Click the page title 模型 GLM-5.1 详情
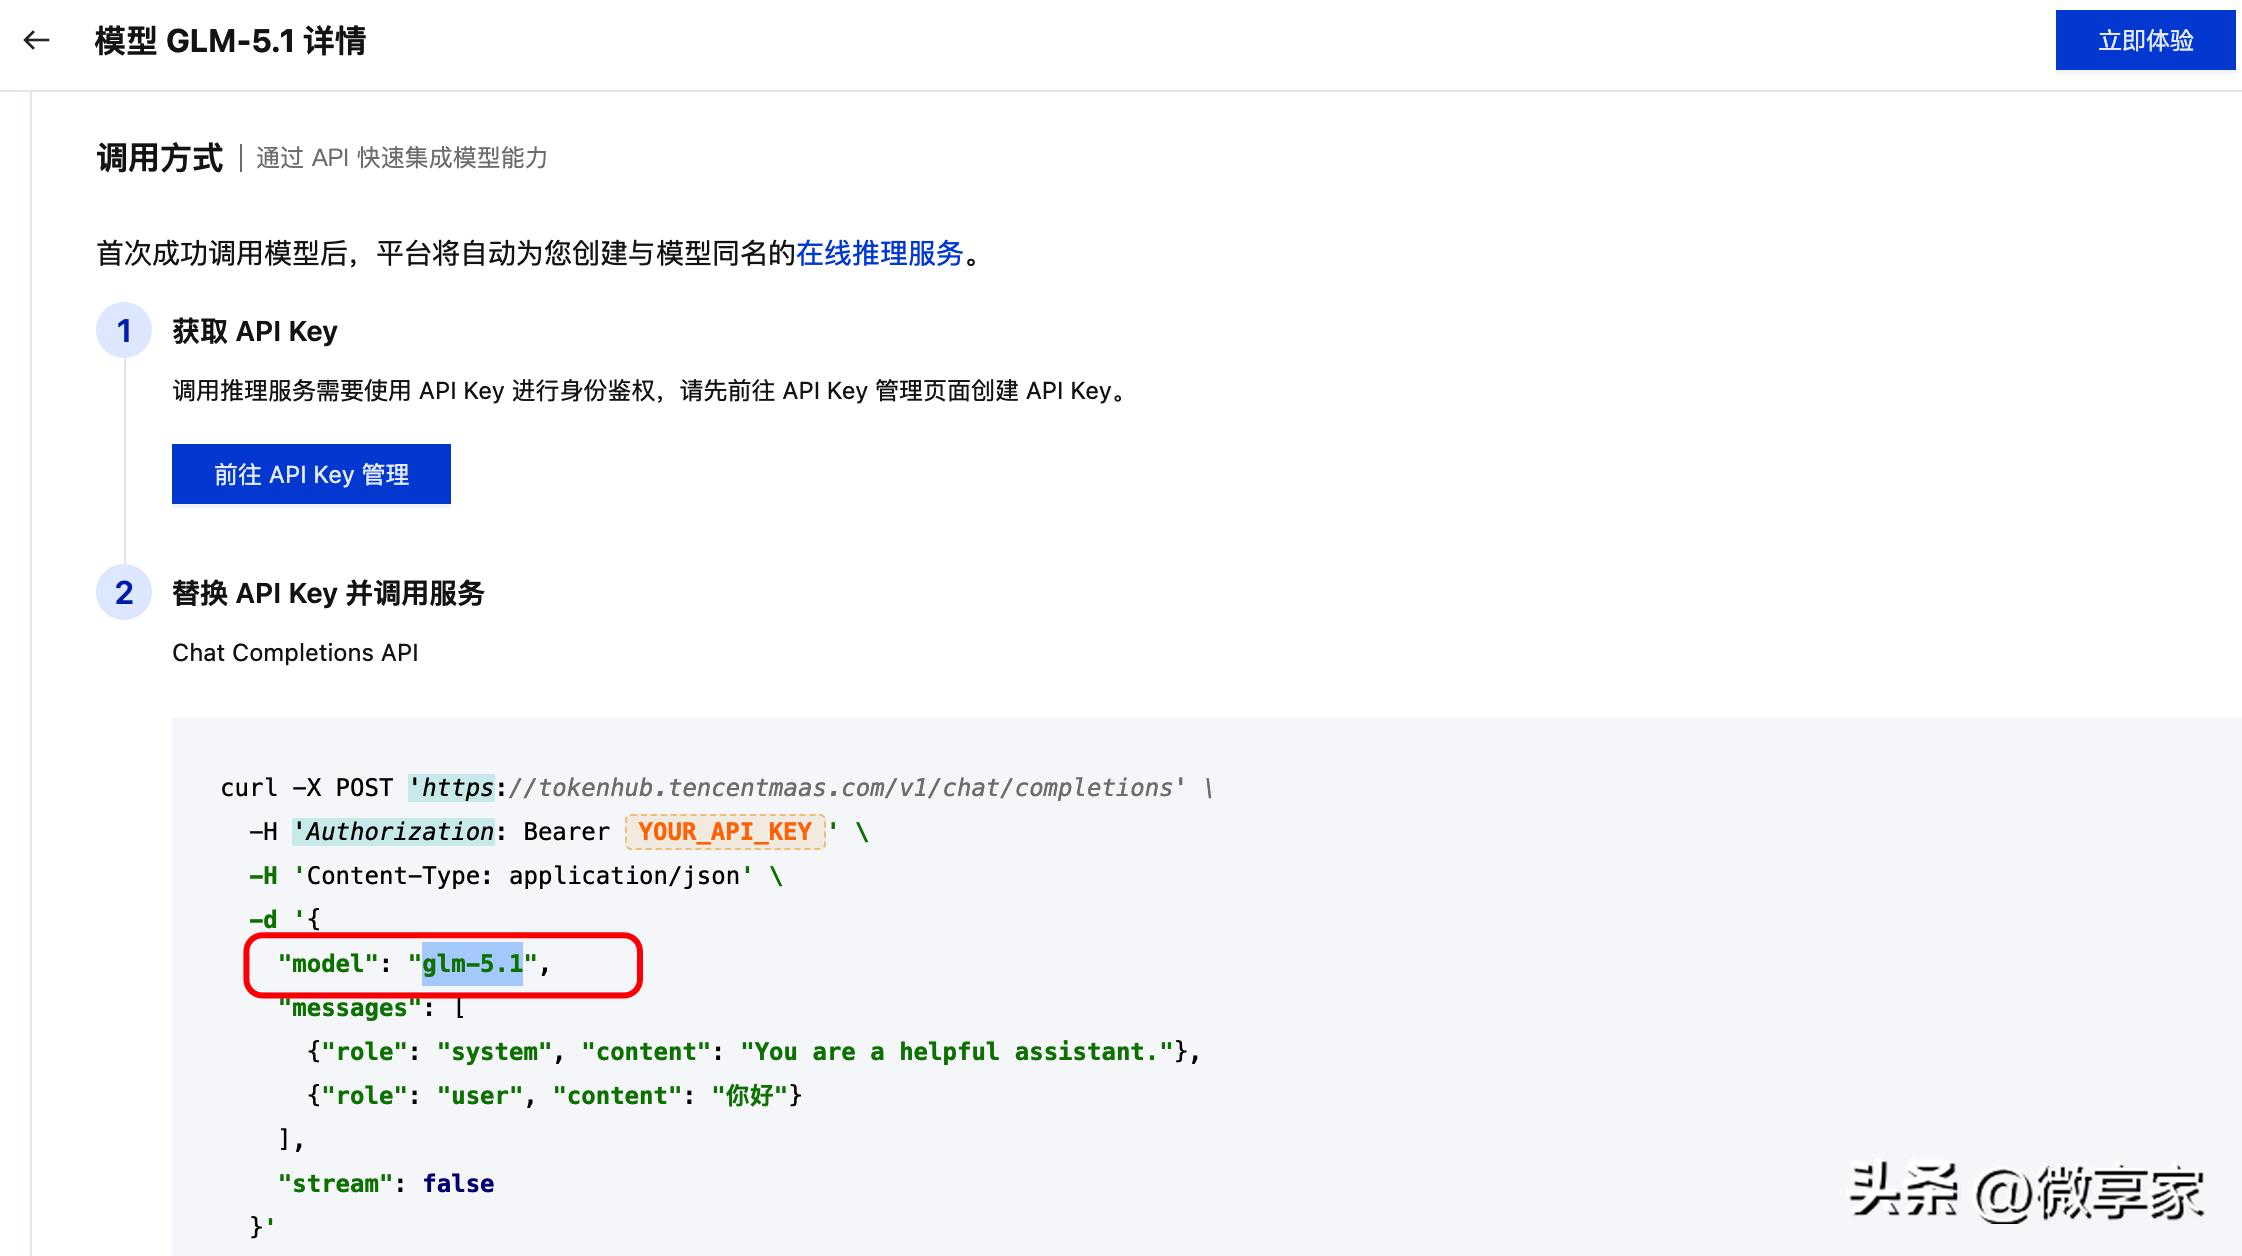This screenshot has height=1256, width=2242. [230, 41]
